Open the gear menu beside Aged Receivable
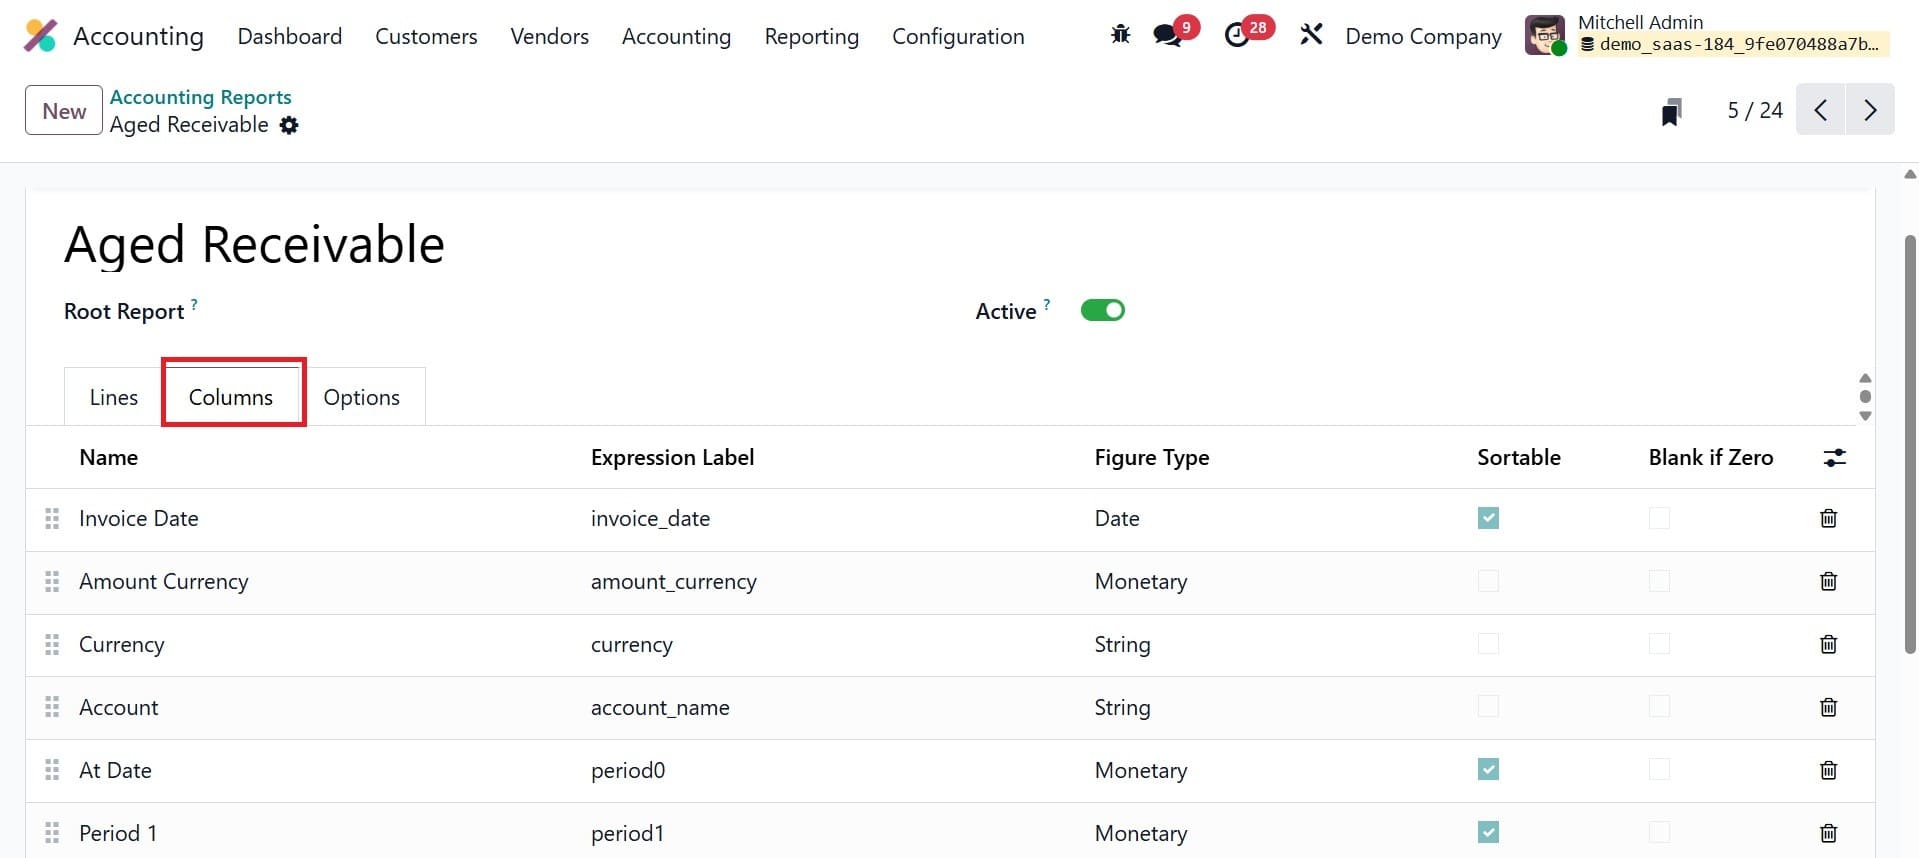 [x=289, y=125]
